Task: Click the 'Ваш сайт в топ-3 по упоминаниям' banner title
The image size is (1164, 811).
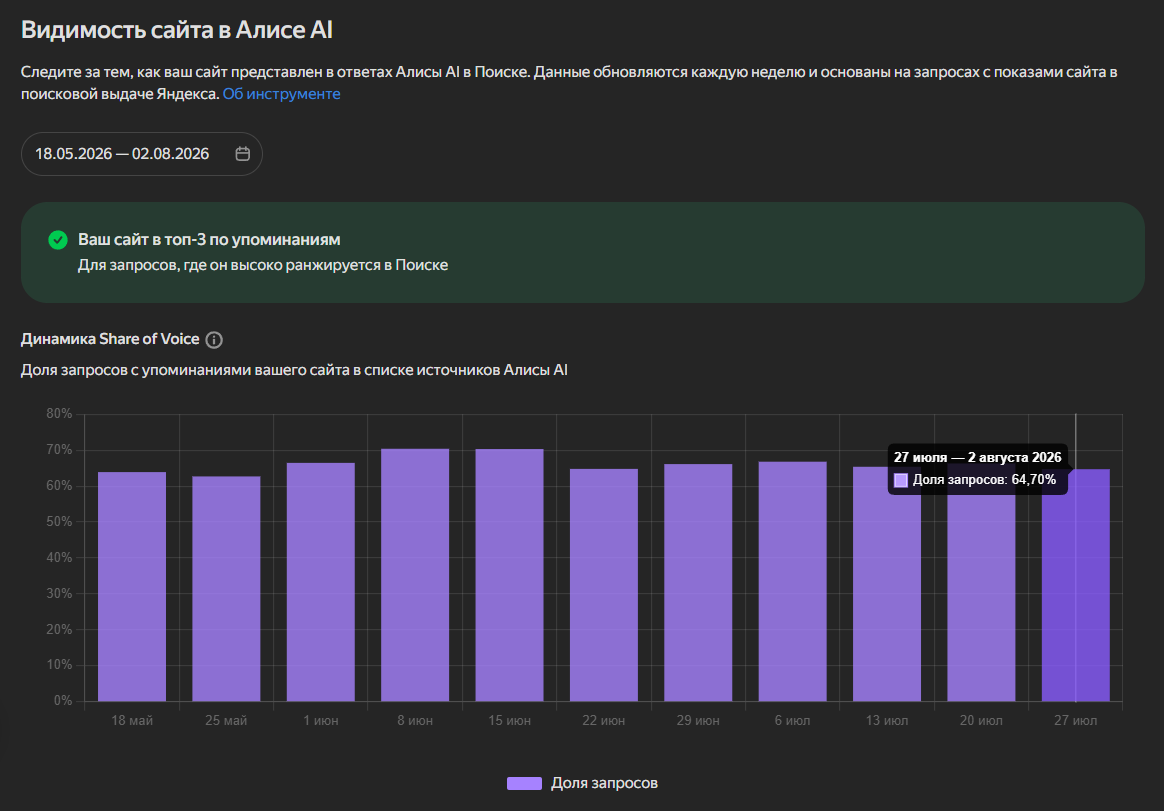Action: pos(209,240)
